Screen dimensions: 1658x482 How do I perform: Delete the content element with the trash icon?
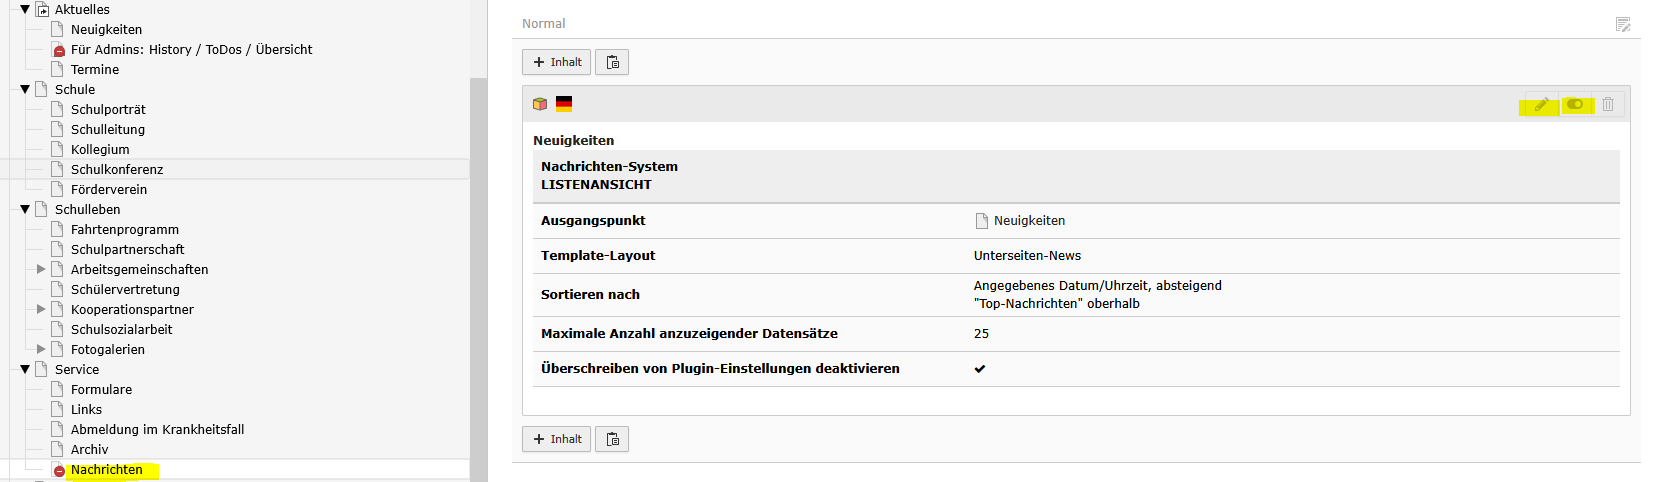point(1608,104)
